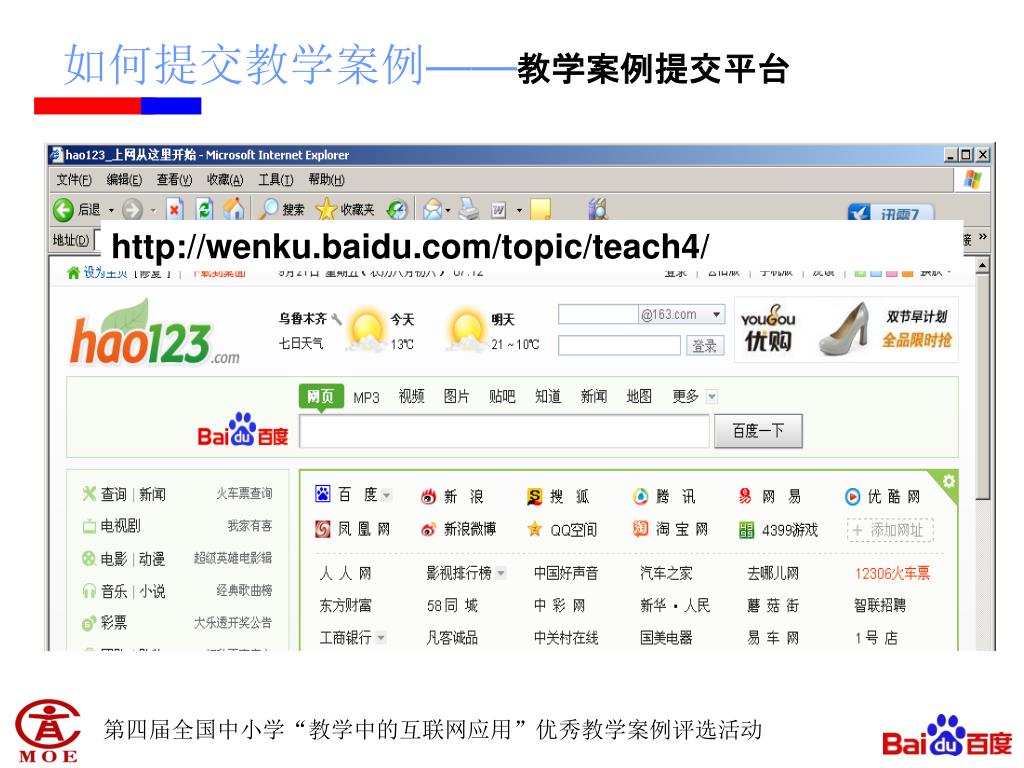Open the History toolbar icon

pyautogui.click(x=396, y=209)
